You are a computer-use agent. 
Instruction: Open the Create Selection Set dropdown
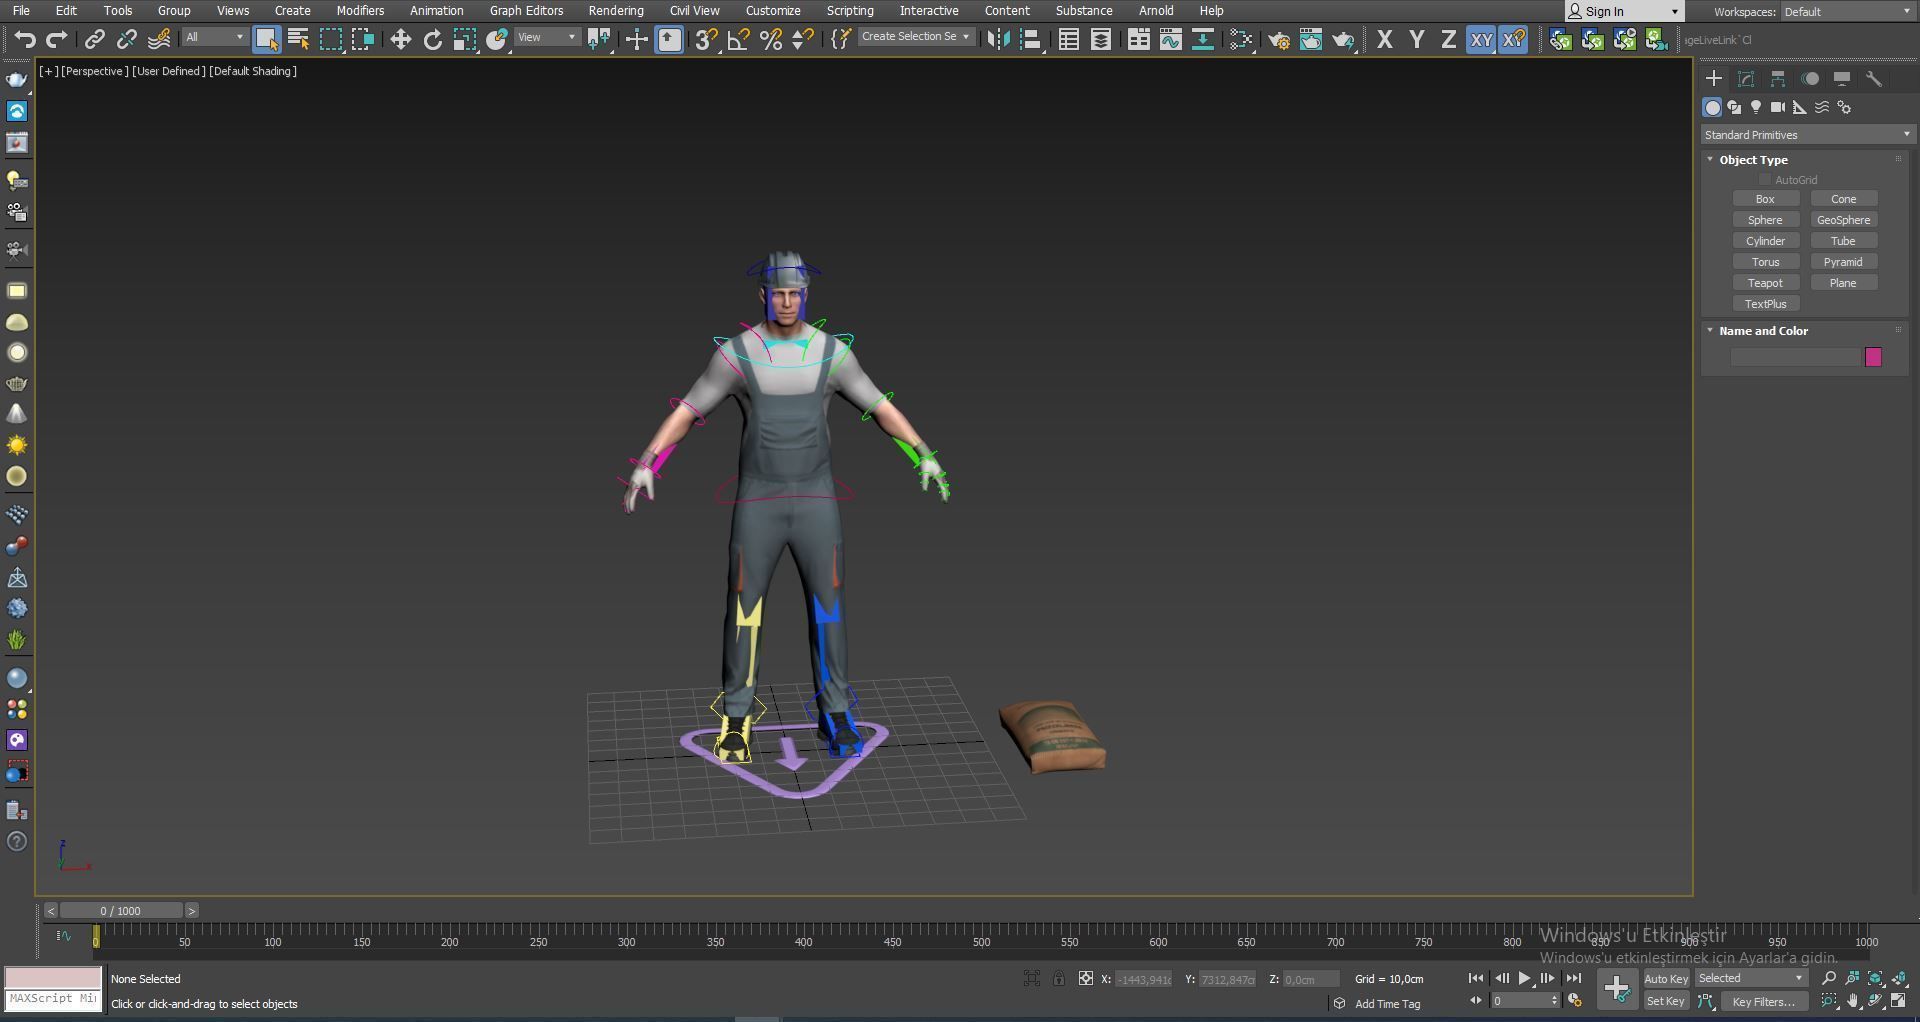[x=915, y=37]
